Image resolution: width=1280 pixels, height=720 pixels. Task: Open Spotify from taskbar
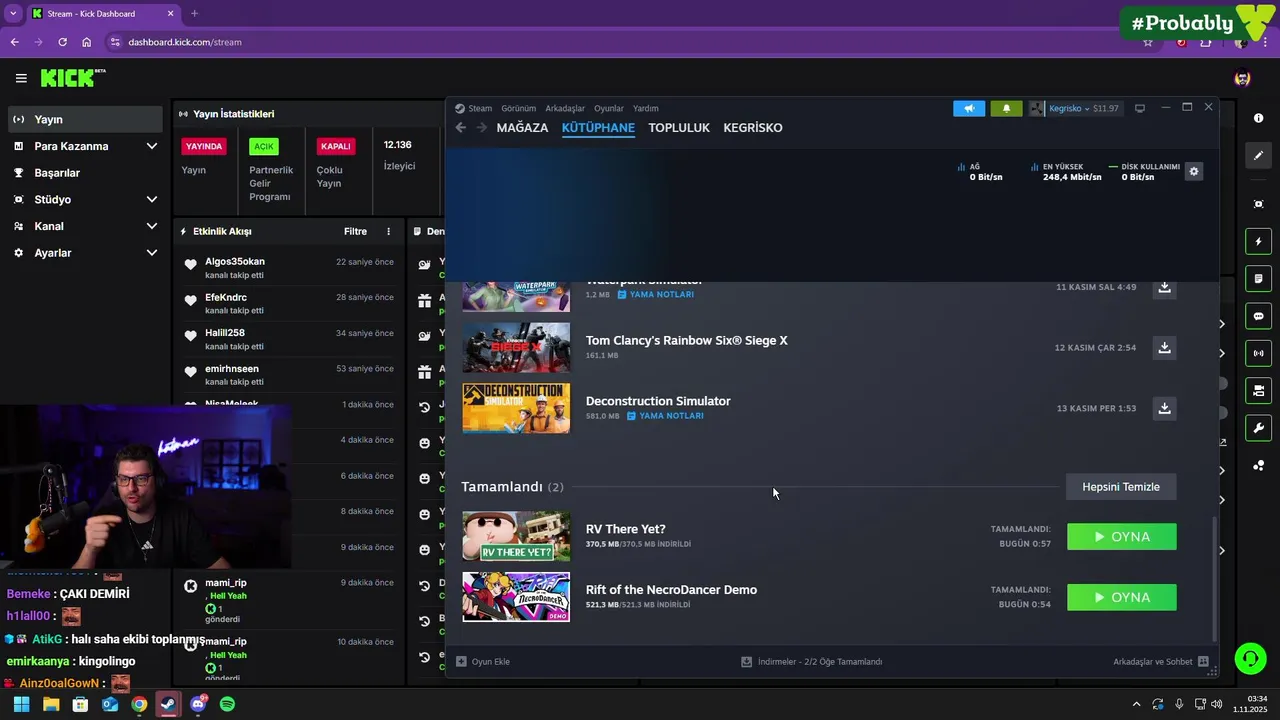click(227, 704)
